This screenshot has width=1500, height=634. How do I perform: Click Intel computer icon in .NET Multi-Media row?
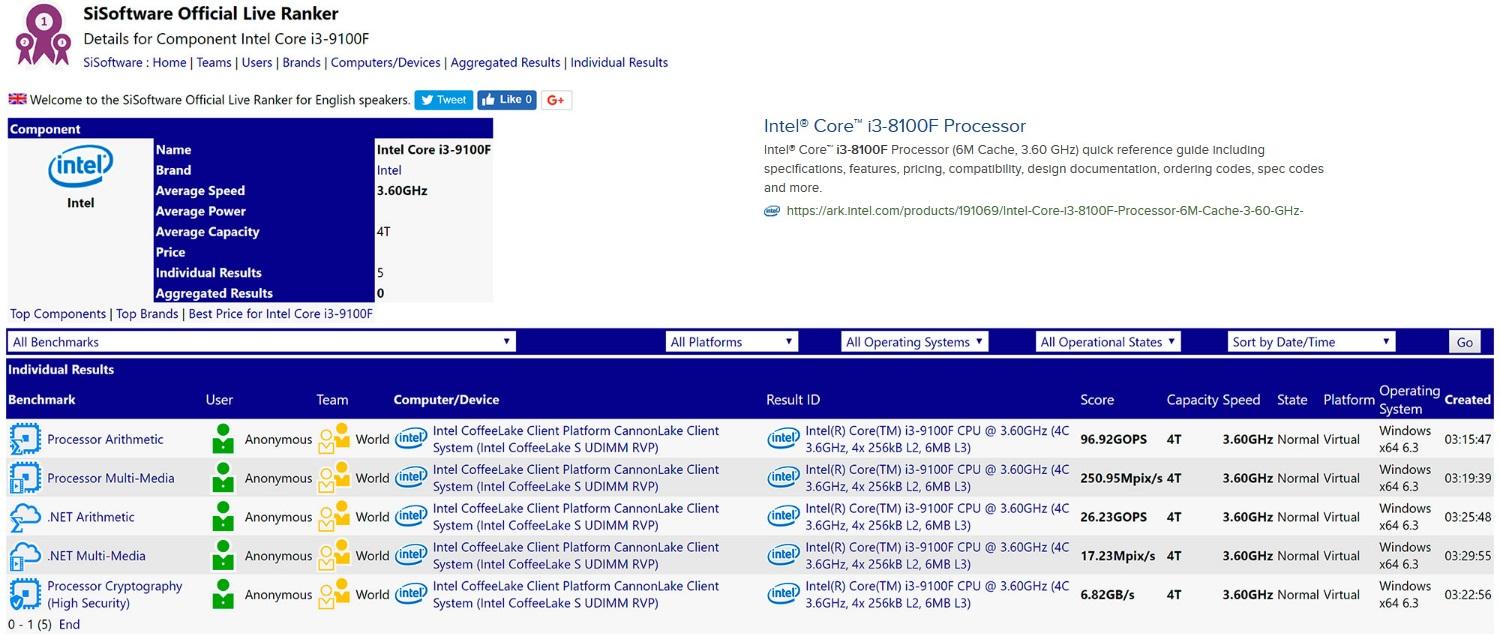pyautogui.click(x=411, y=556)
